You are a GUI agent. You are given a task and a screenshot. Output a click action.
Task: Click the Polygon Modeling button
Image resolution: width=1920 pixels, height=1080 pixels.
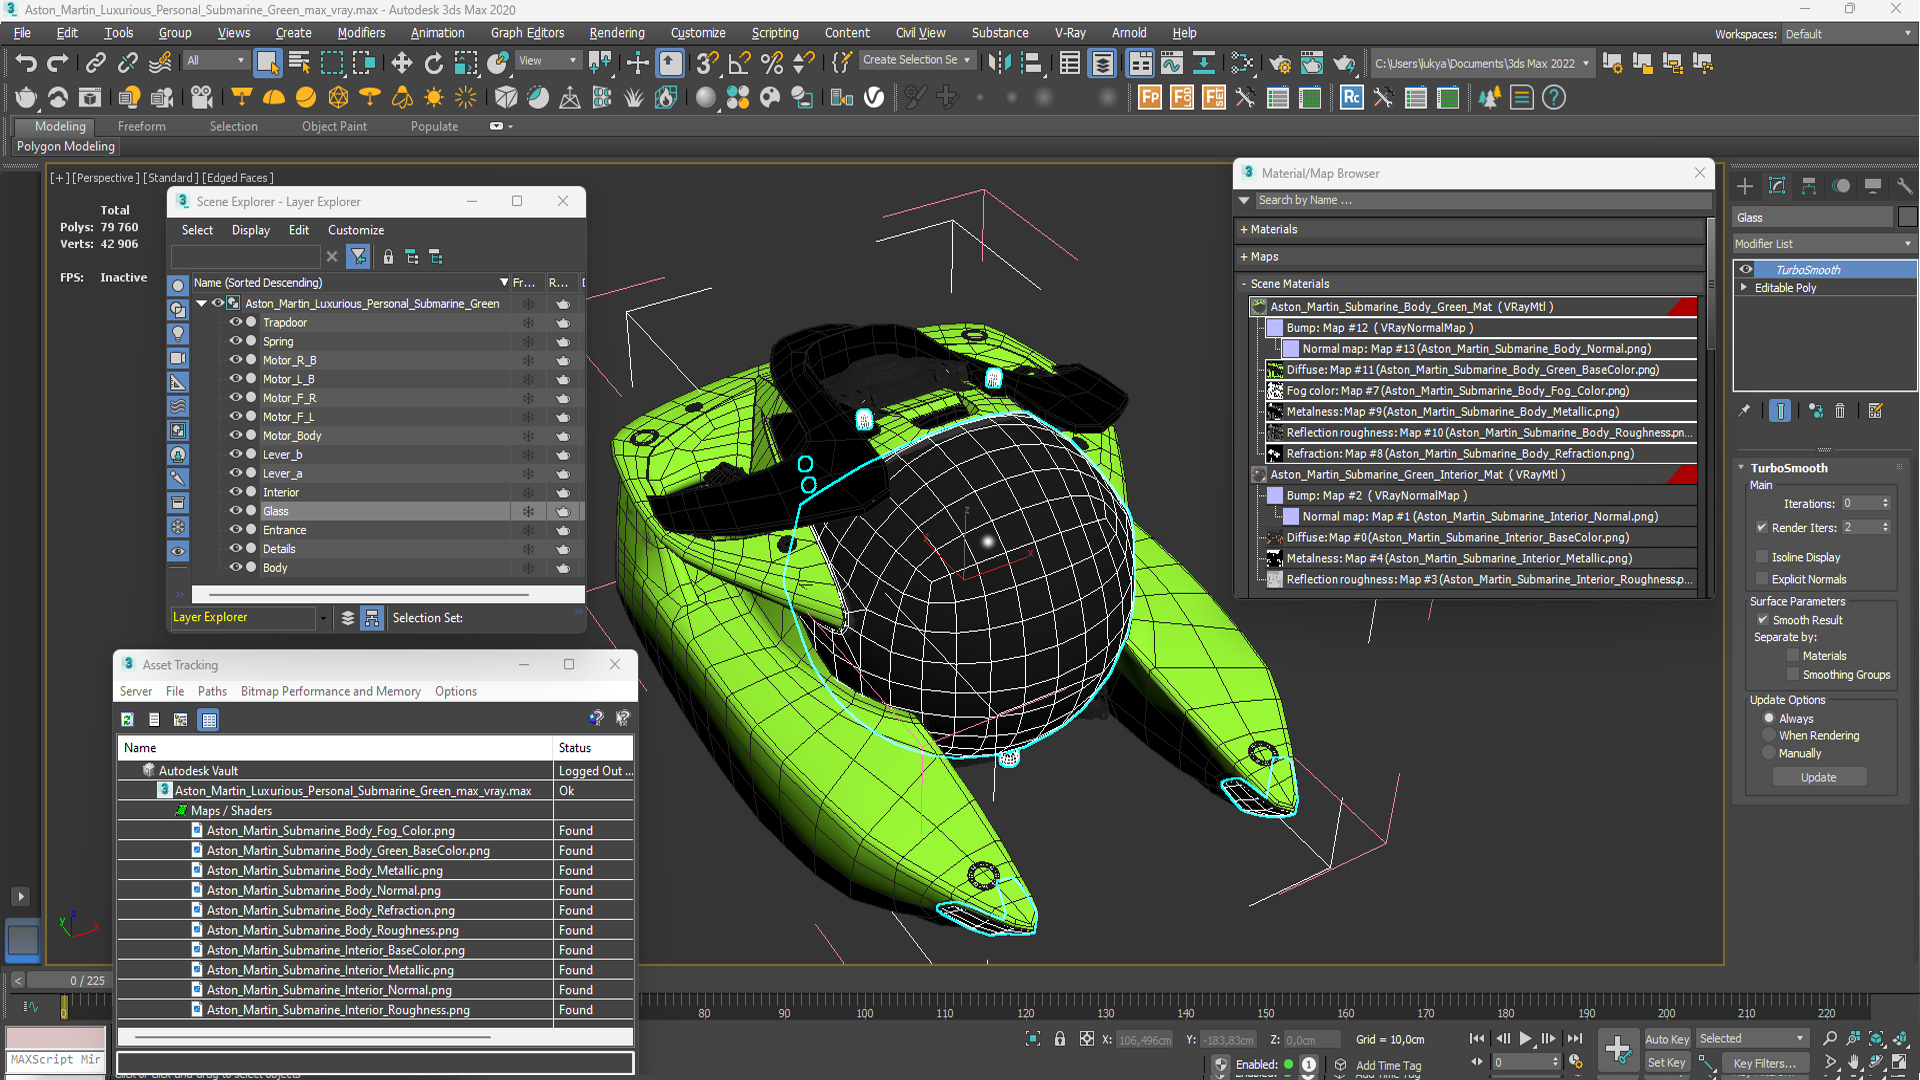pos(66,147)
